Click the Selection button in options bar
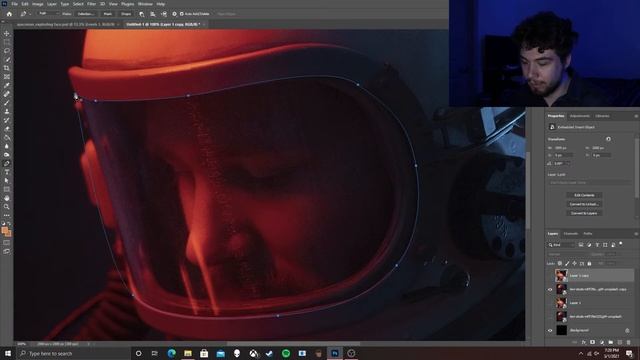The height and width of the screenshot is (360, 640). [85, 14]
